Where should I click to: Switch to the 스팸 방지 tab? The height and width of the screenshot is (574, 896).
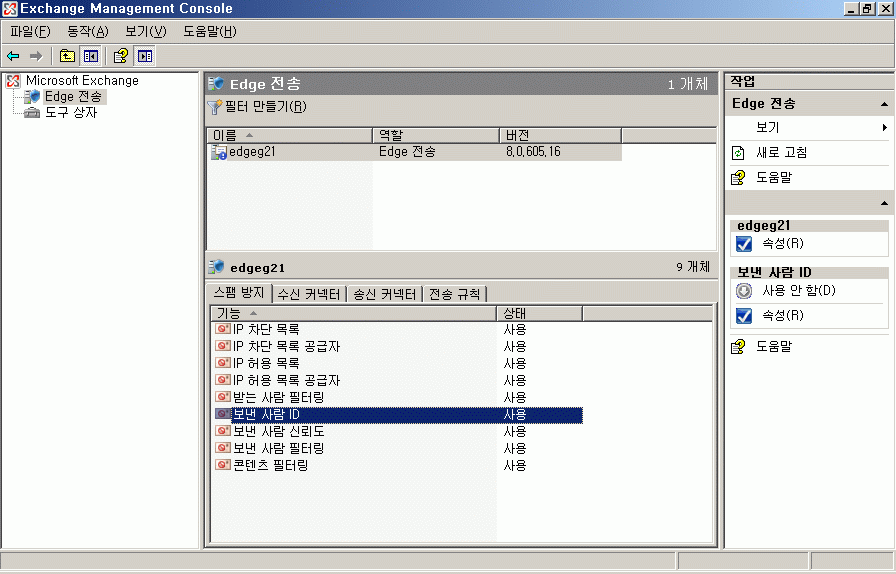(x=239, y=293)
